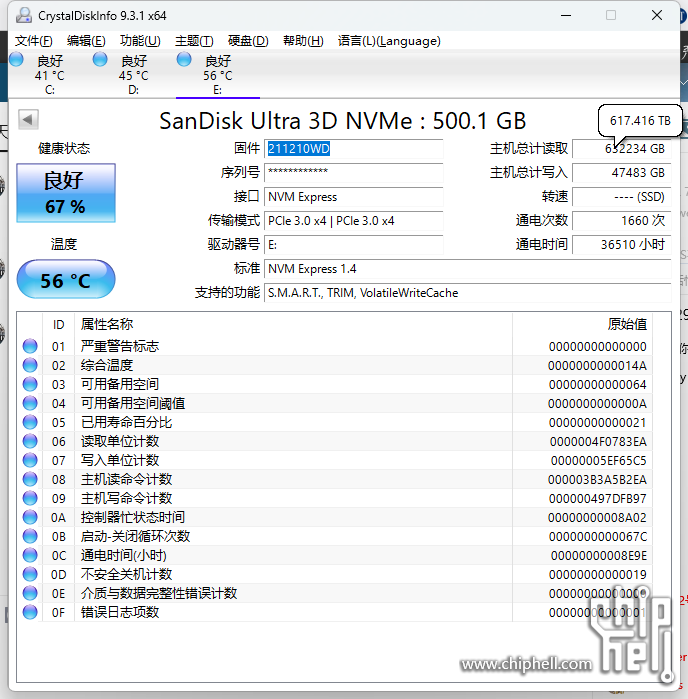Click status orb for attribute 01 严重警告标志

tap(30, 346)
